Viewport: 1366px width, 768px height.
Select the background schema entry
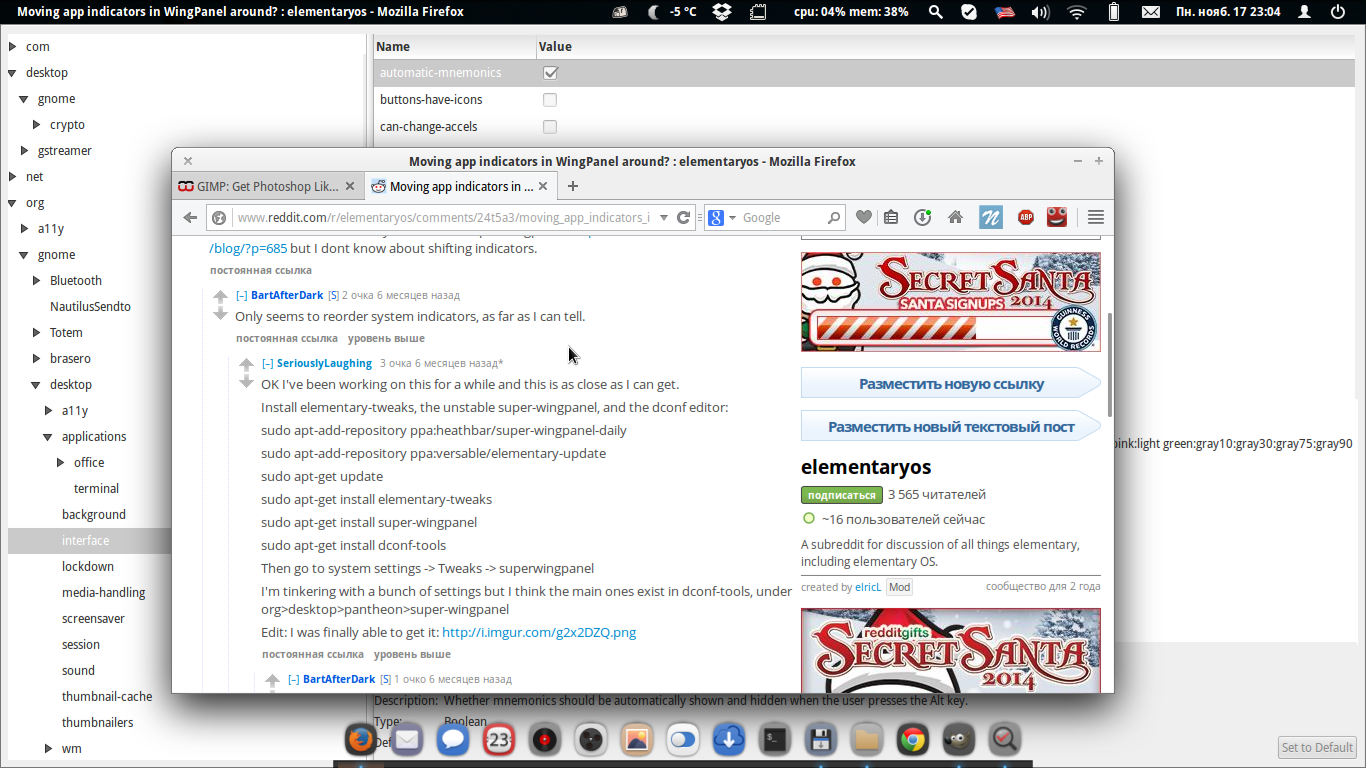click(x=94, y=515)
